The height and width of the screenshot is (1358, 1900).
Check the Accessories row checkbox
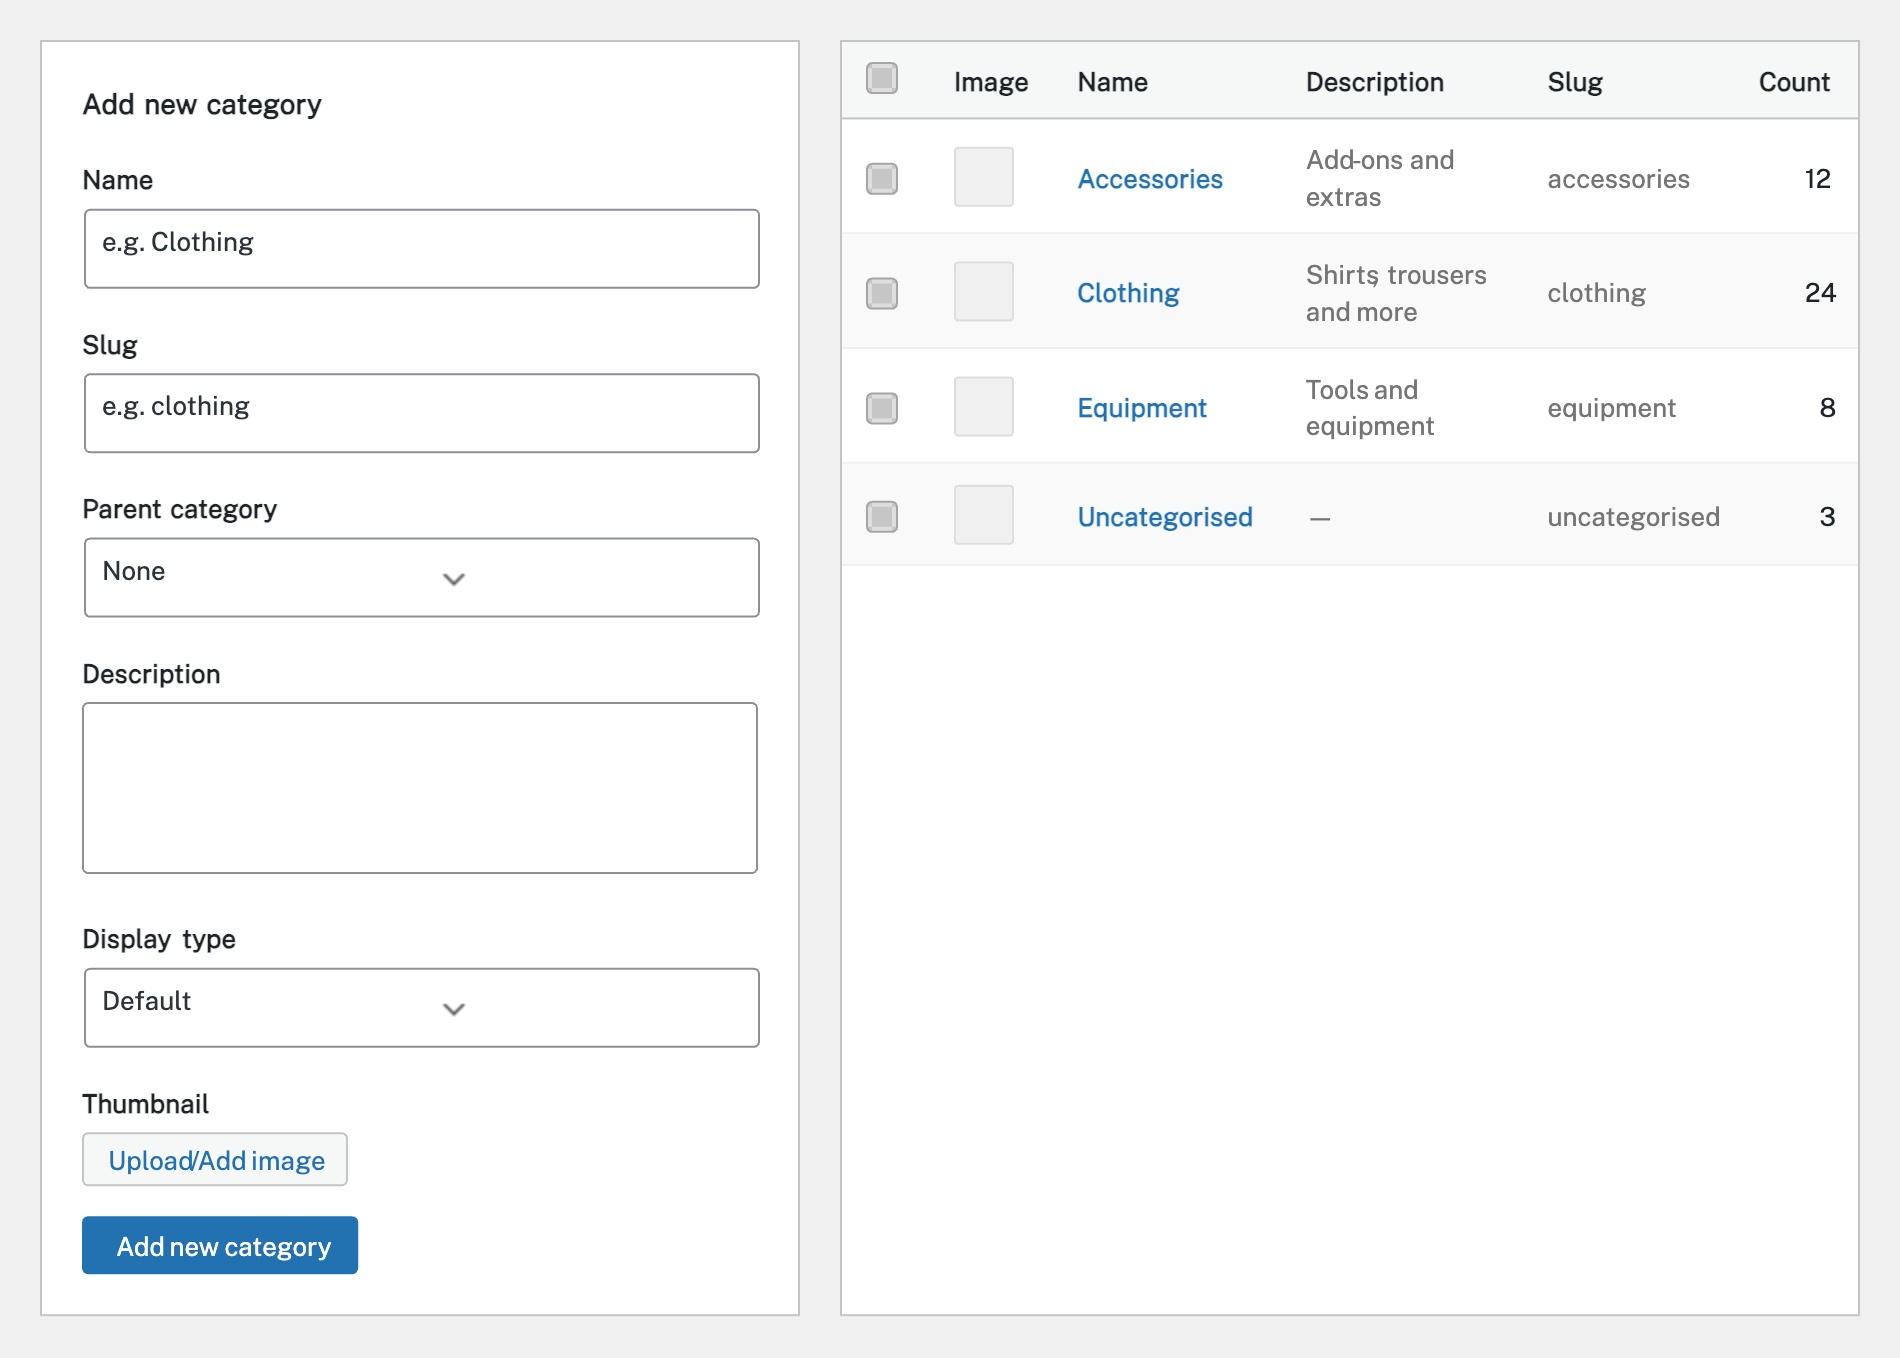click(x=882, y=179)
